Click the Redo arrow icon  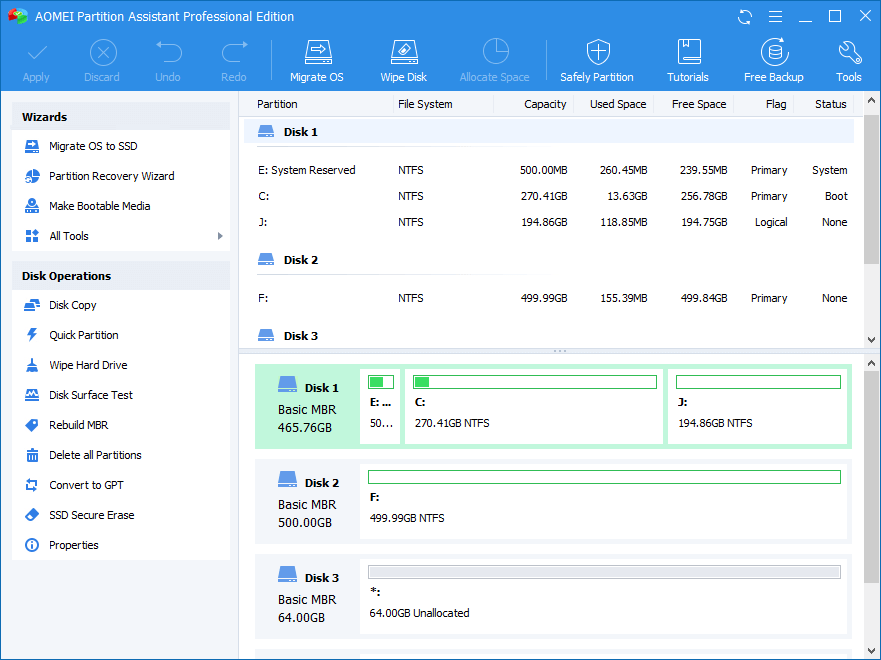click(234, 52)
